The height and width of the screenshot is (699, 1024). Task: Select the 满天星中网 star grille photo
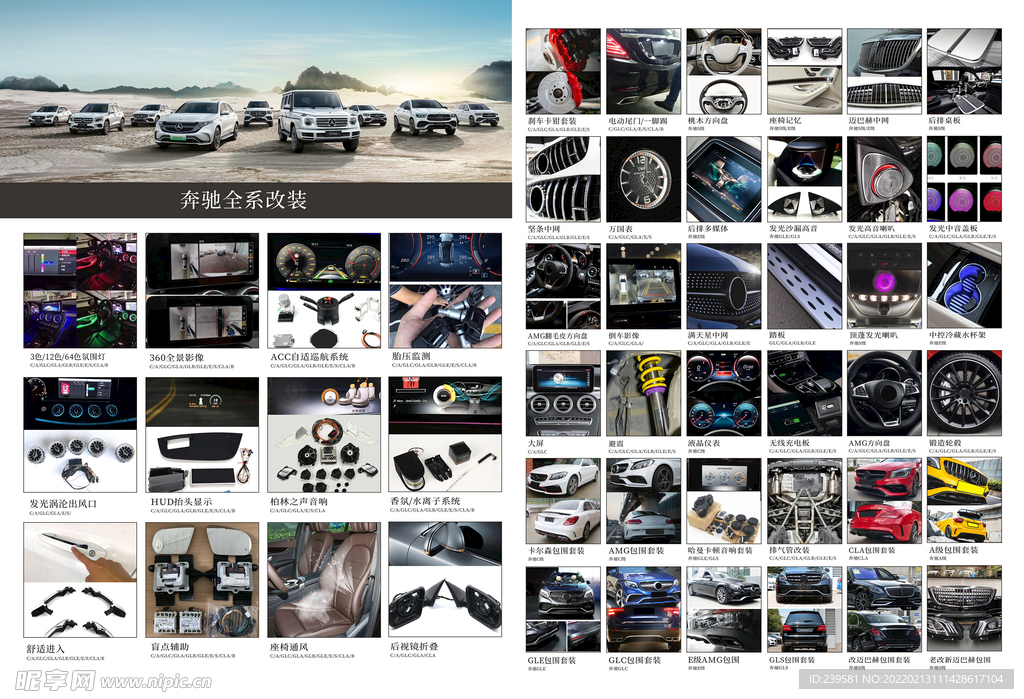pos(724,286)
